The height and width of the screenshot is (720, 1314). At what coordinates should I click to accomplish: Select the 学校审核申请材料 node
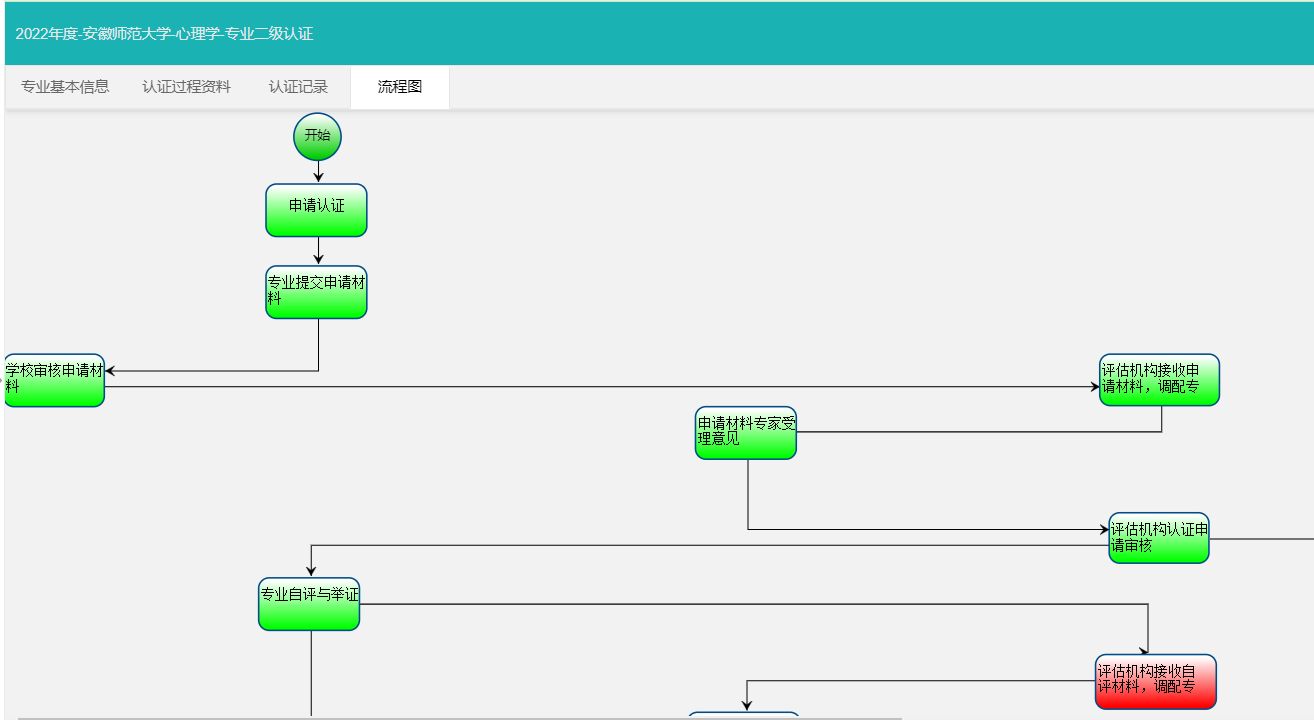[55, 380]
